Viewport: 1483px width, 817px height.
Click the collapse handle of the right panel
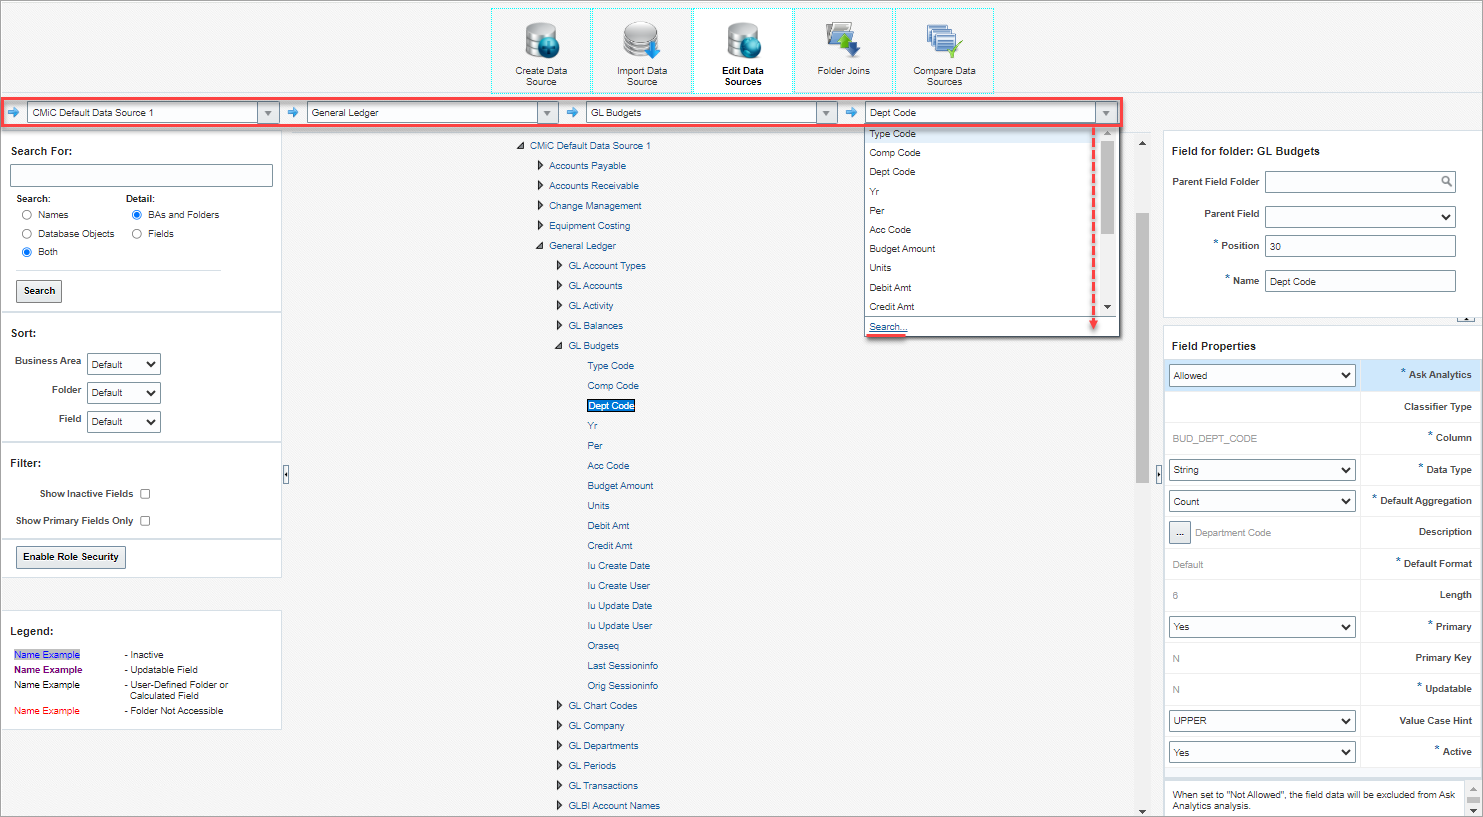coord(1159,474)
